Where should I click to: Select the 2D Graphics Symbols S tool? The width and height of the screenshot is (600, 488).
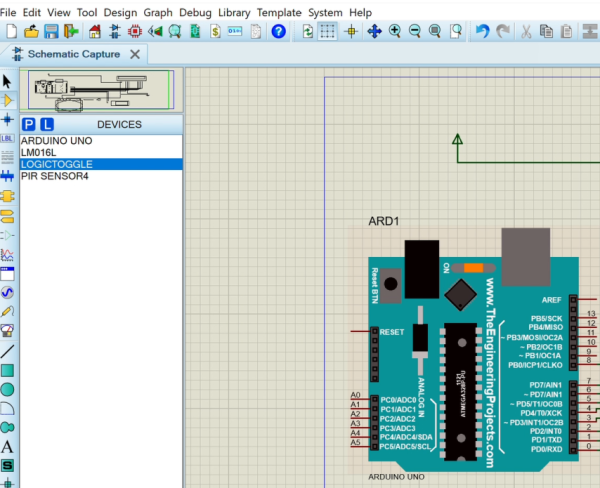(7, 466)
